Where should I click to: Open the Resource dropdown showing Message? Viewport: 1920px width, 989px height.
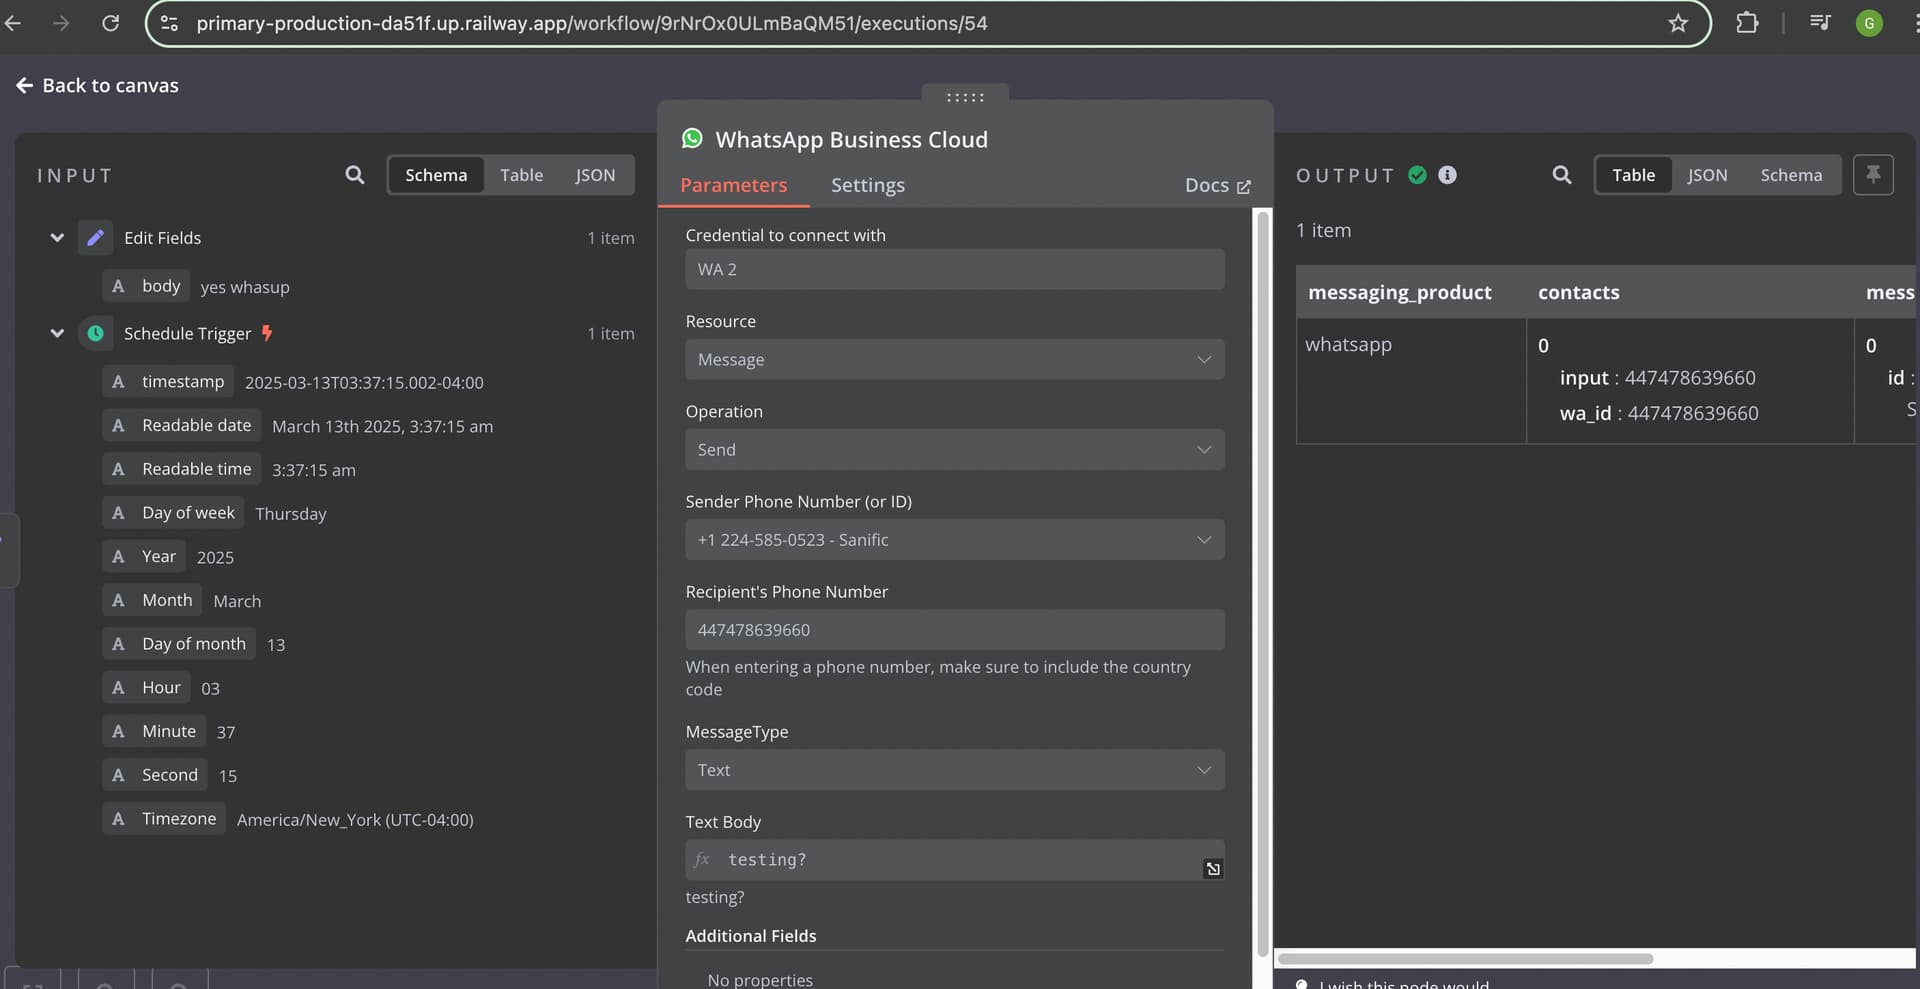click(x=954, y=360)
